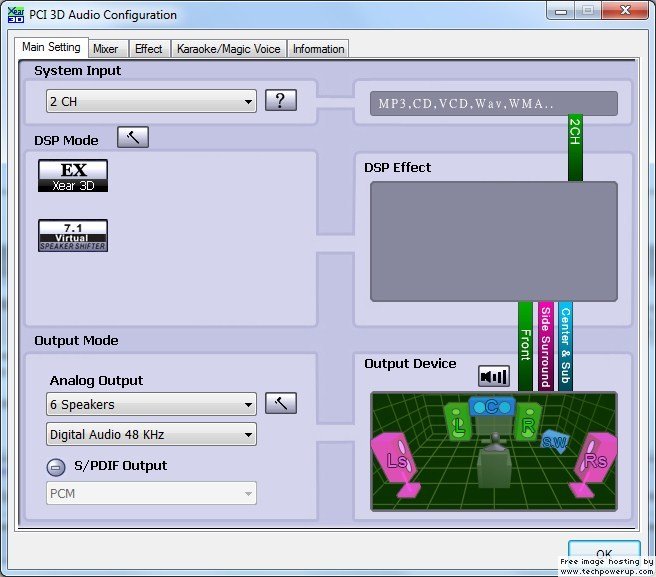This screenshot has width=656, height=577.
Task: Click the speaker test volume icon
Action: click(x=494, y=376)
